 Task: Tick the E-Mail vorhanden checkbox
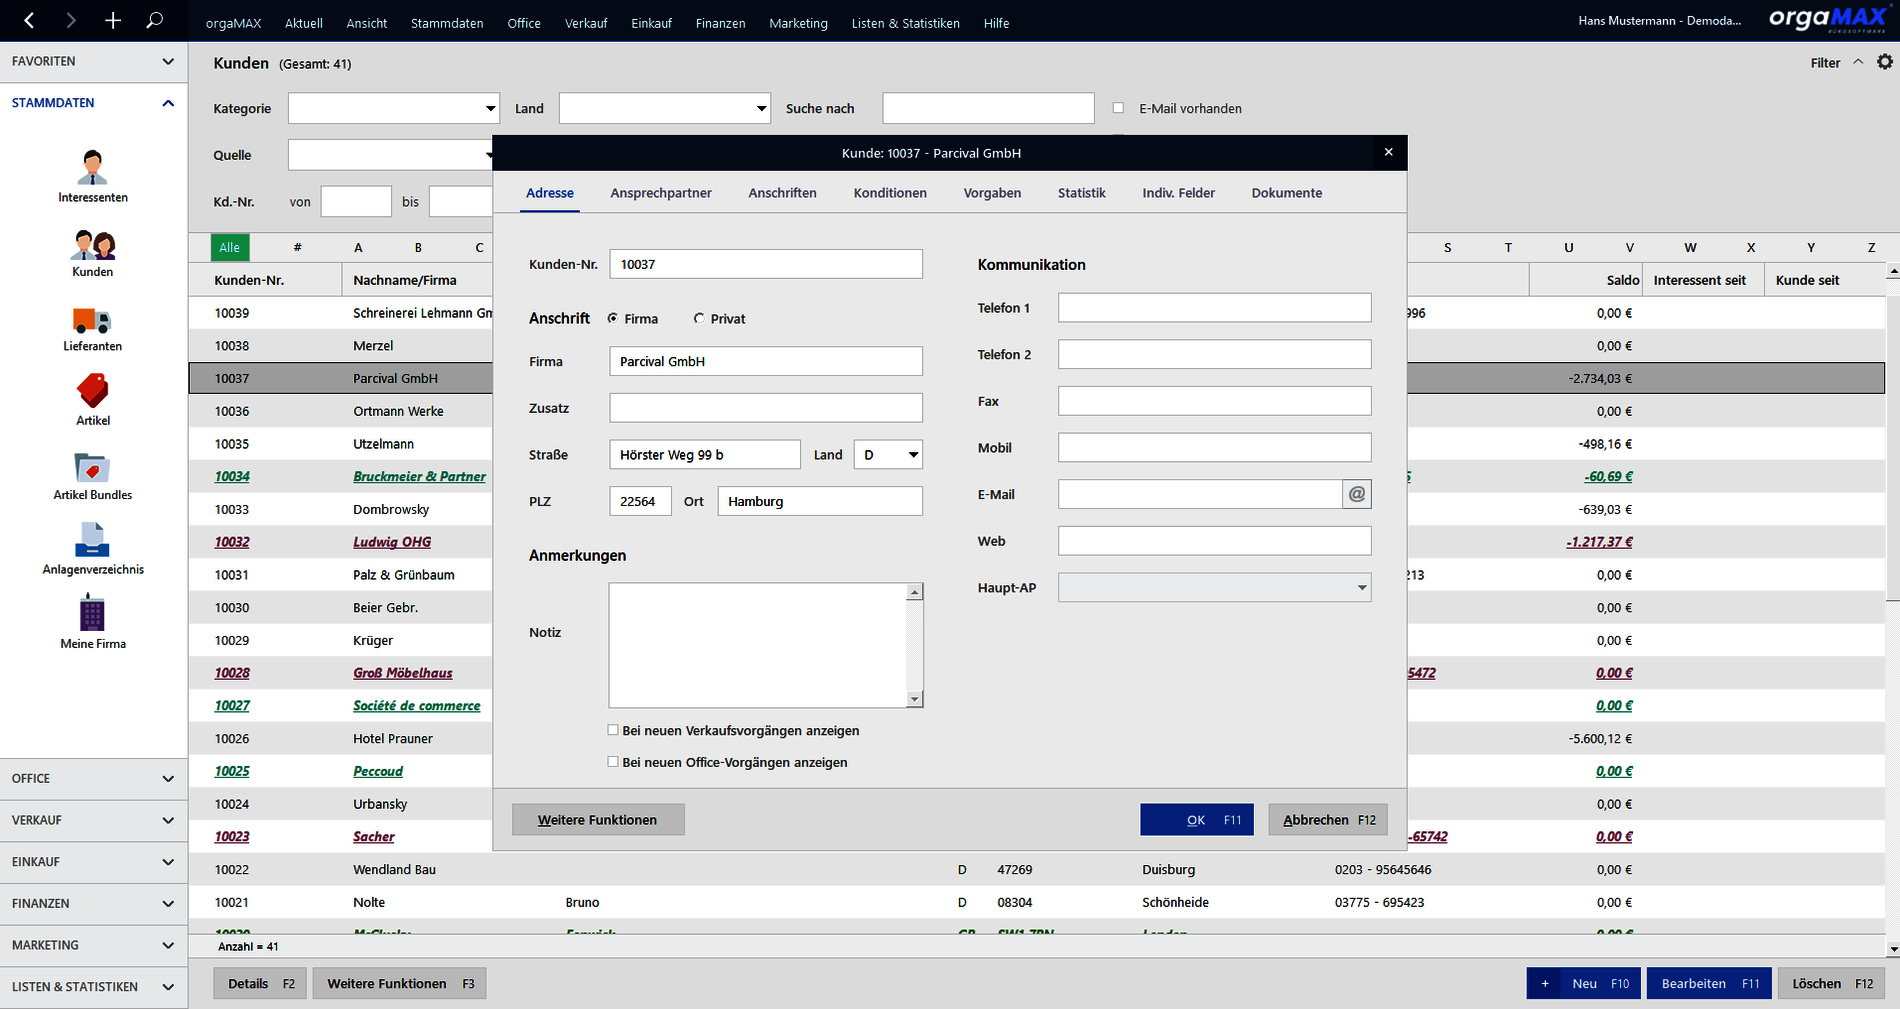pyautogui.click(x=1118, y=108)
